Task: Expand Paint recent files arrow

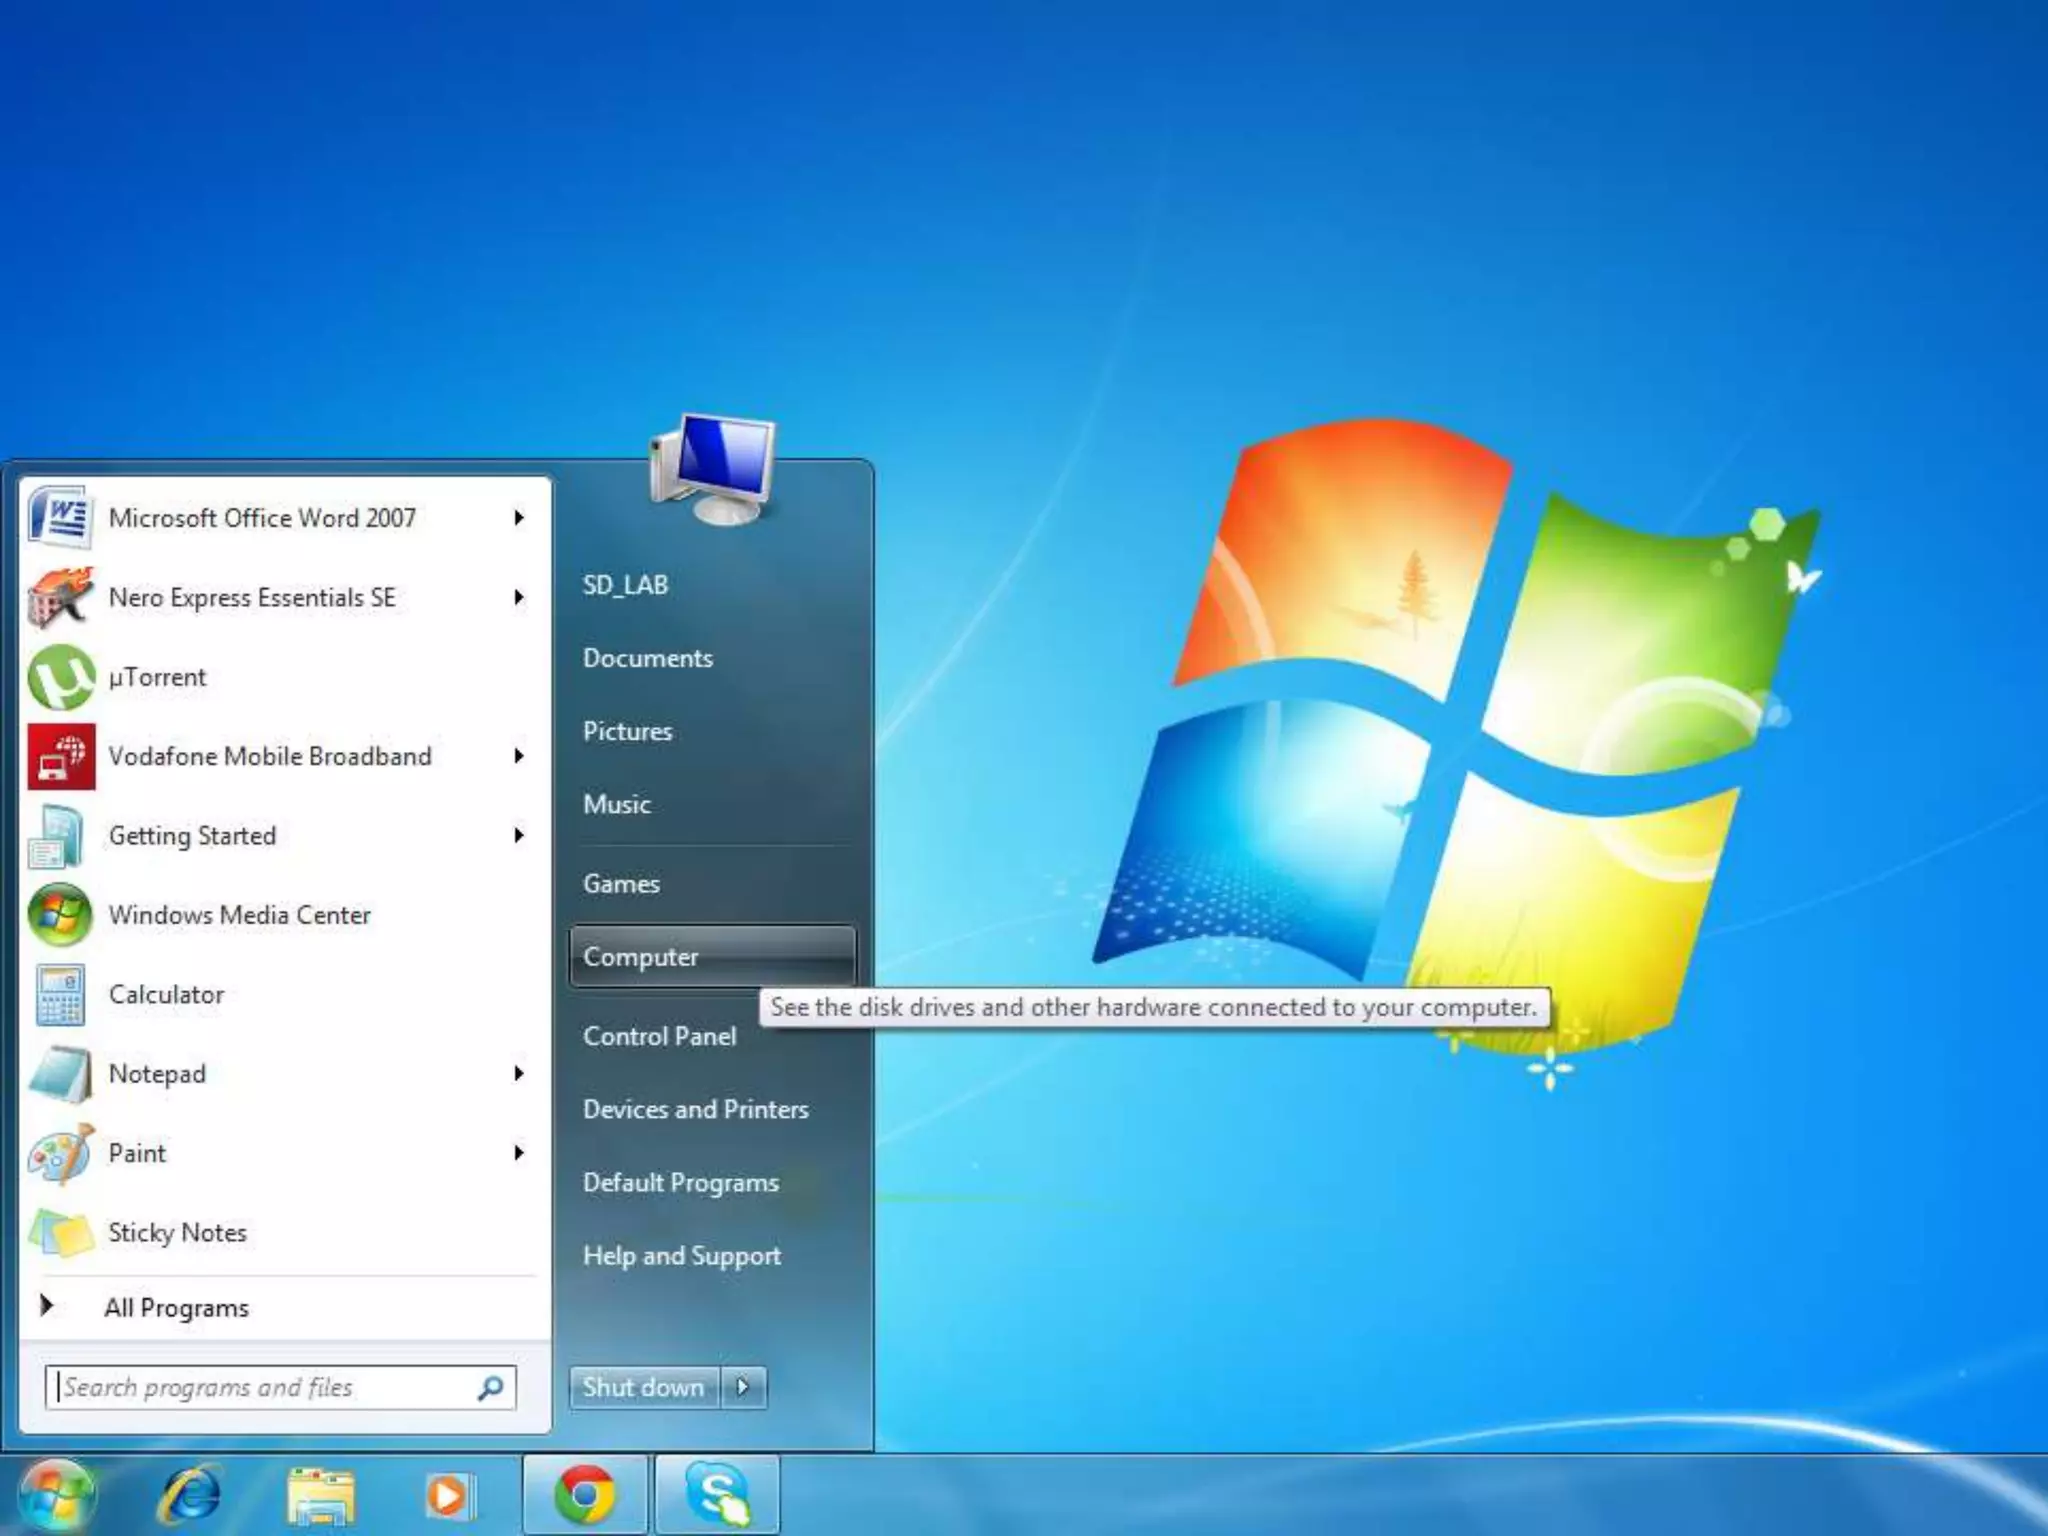Action: tap(519, 1153)
